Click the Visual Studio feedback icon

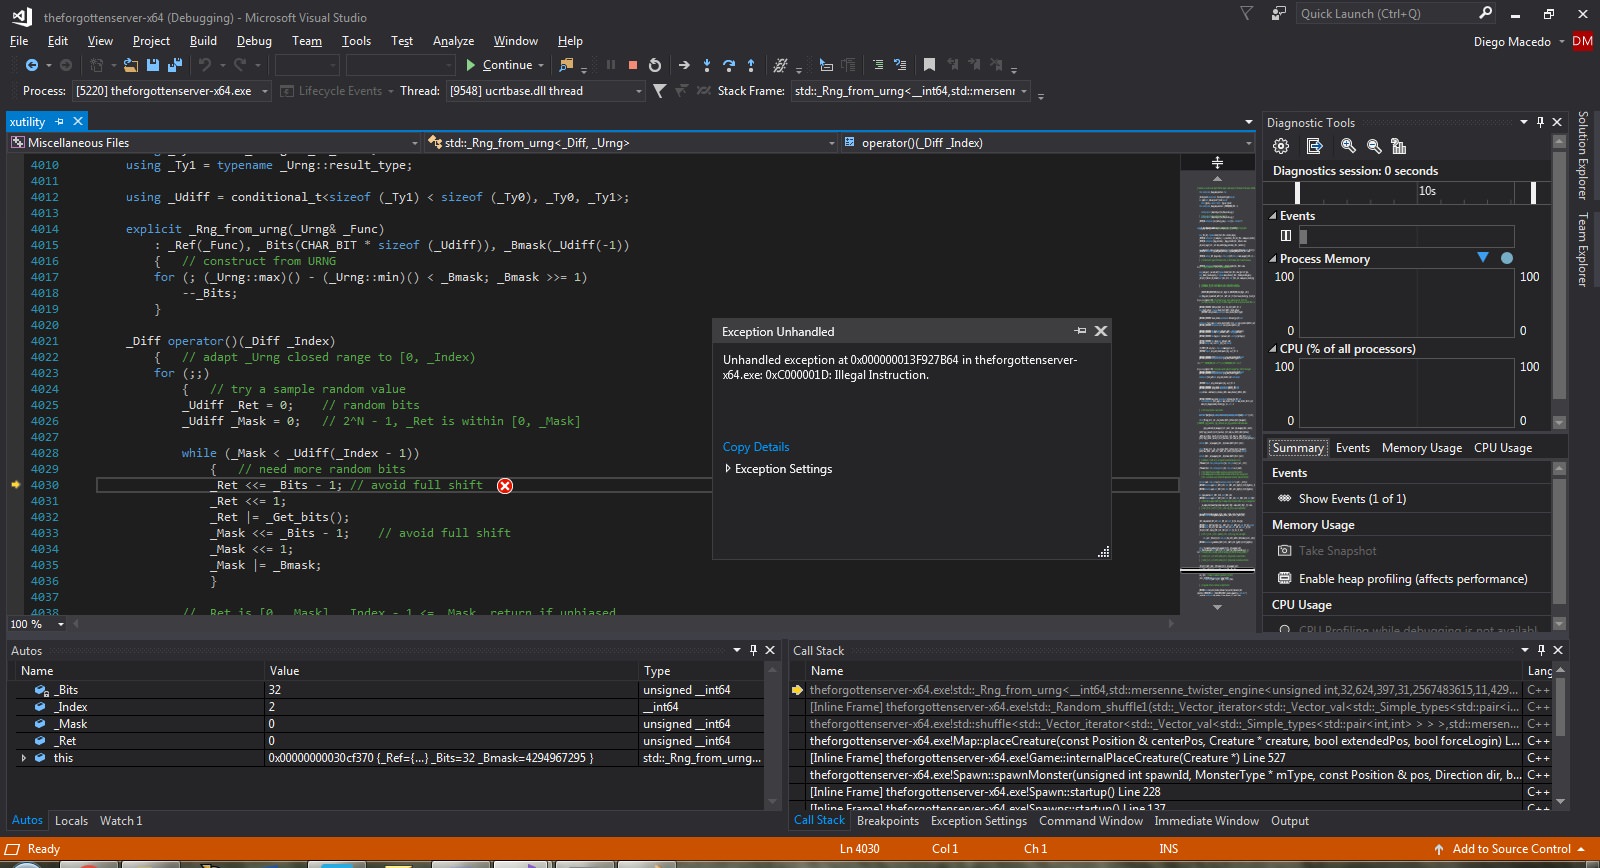click(x=1278, y=14)
